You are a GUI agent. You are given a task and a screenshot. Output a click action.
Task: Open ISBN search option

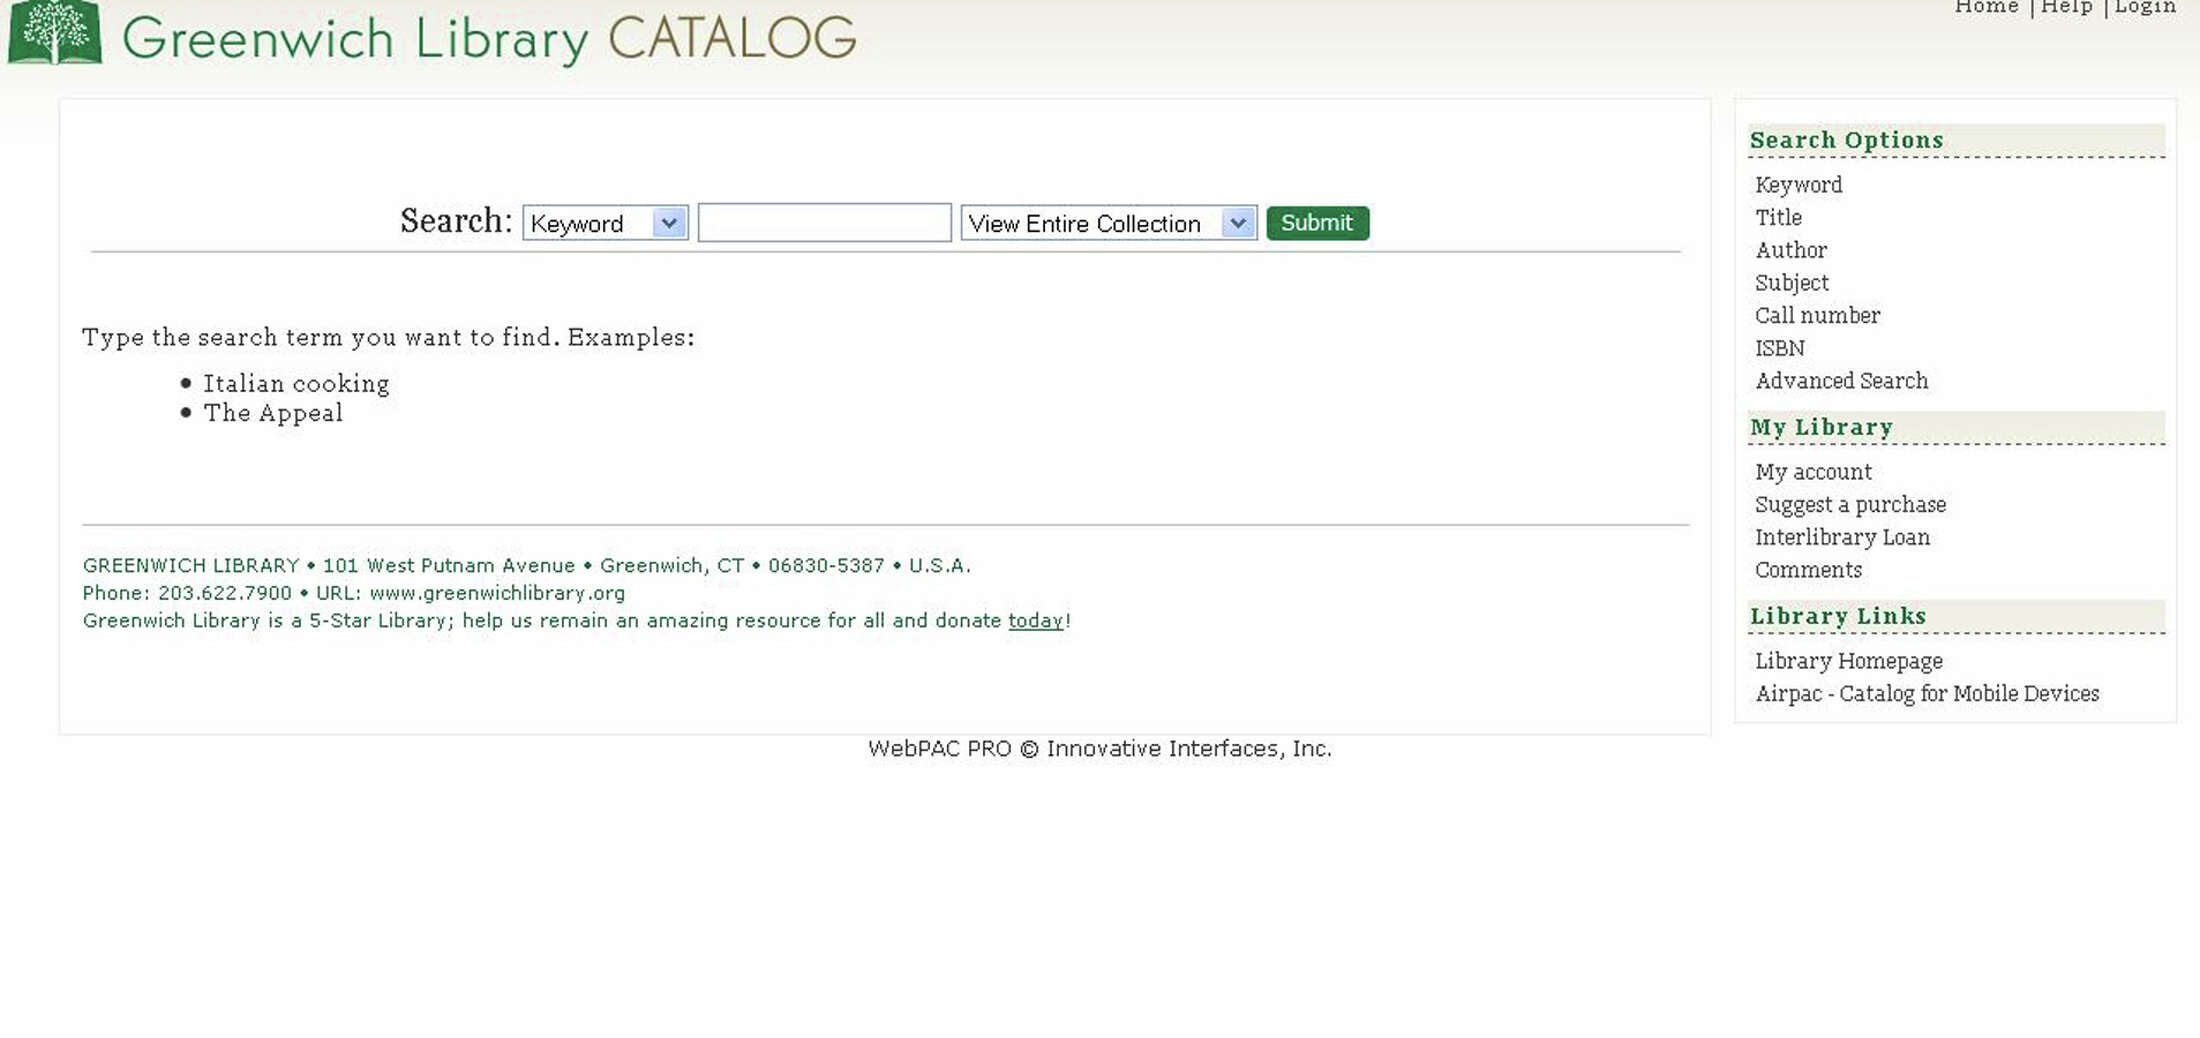click(x=1780, y=348)
